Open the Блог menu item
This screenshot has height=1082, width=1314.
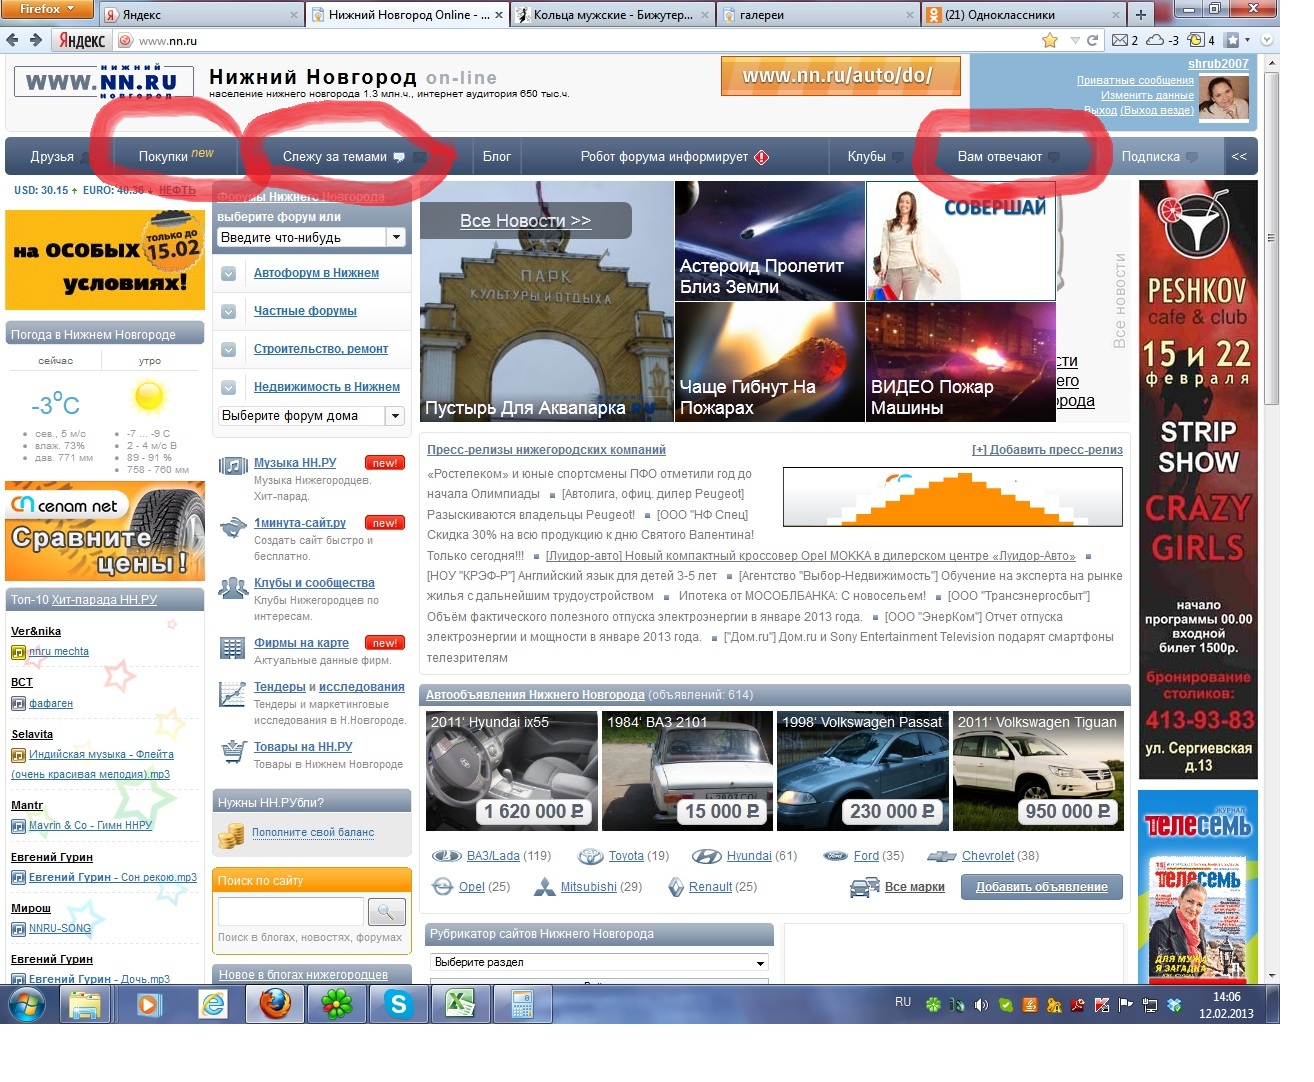(x=497, y=156)
